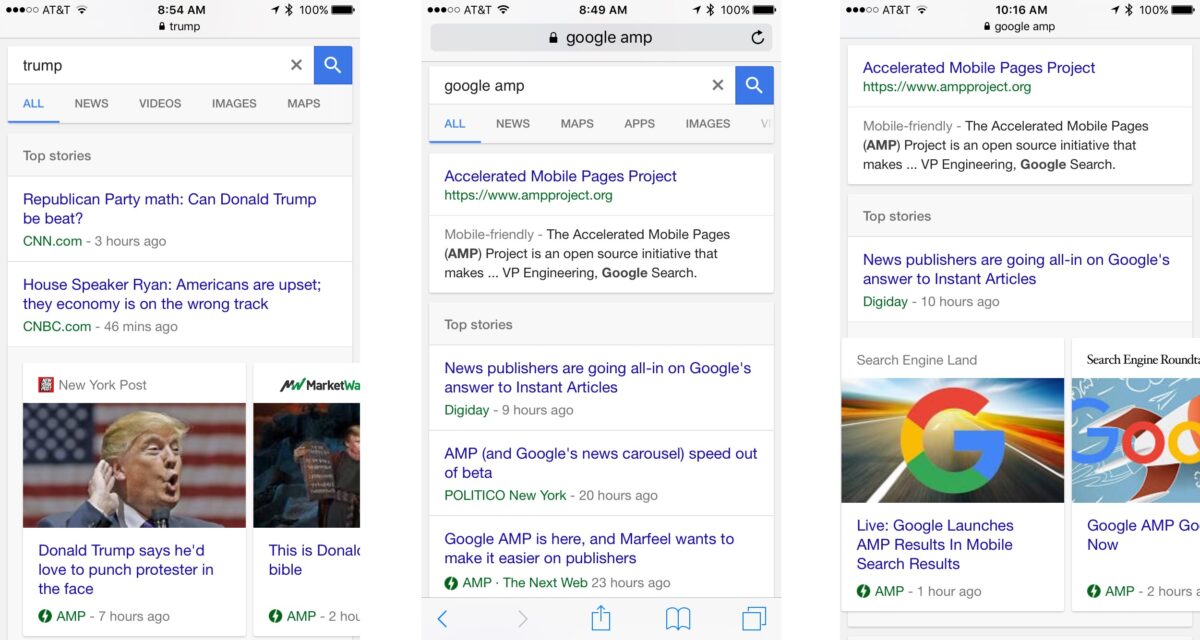Tap the AMP lightning badge under 'Donald Trump says he'd'
Image resolution: width=1200 pixels, height=640 pixels.
click(x=45, y=616)
